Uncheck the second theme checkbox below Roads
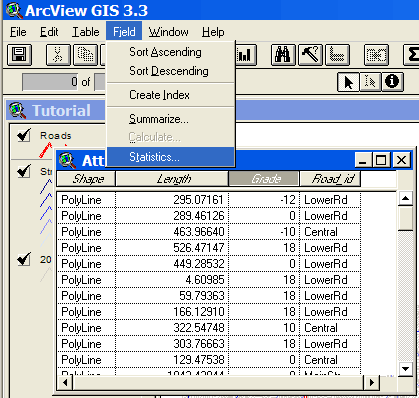The width and height of the screenshot is (419, 398). pyautogui.click(x=24, y=171)
